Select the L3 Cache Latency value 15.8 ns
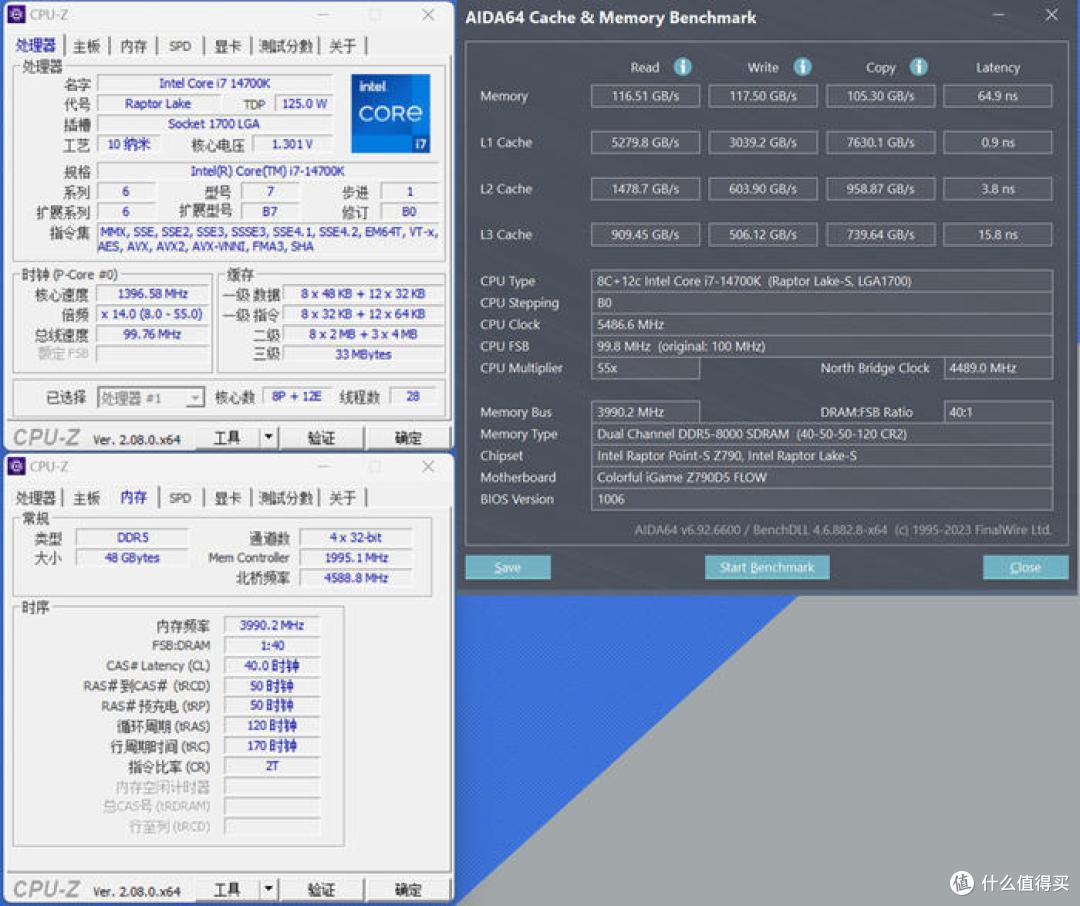Viewport: 1080px width, 906px height. pos(997,235)
